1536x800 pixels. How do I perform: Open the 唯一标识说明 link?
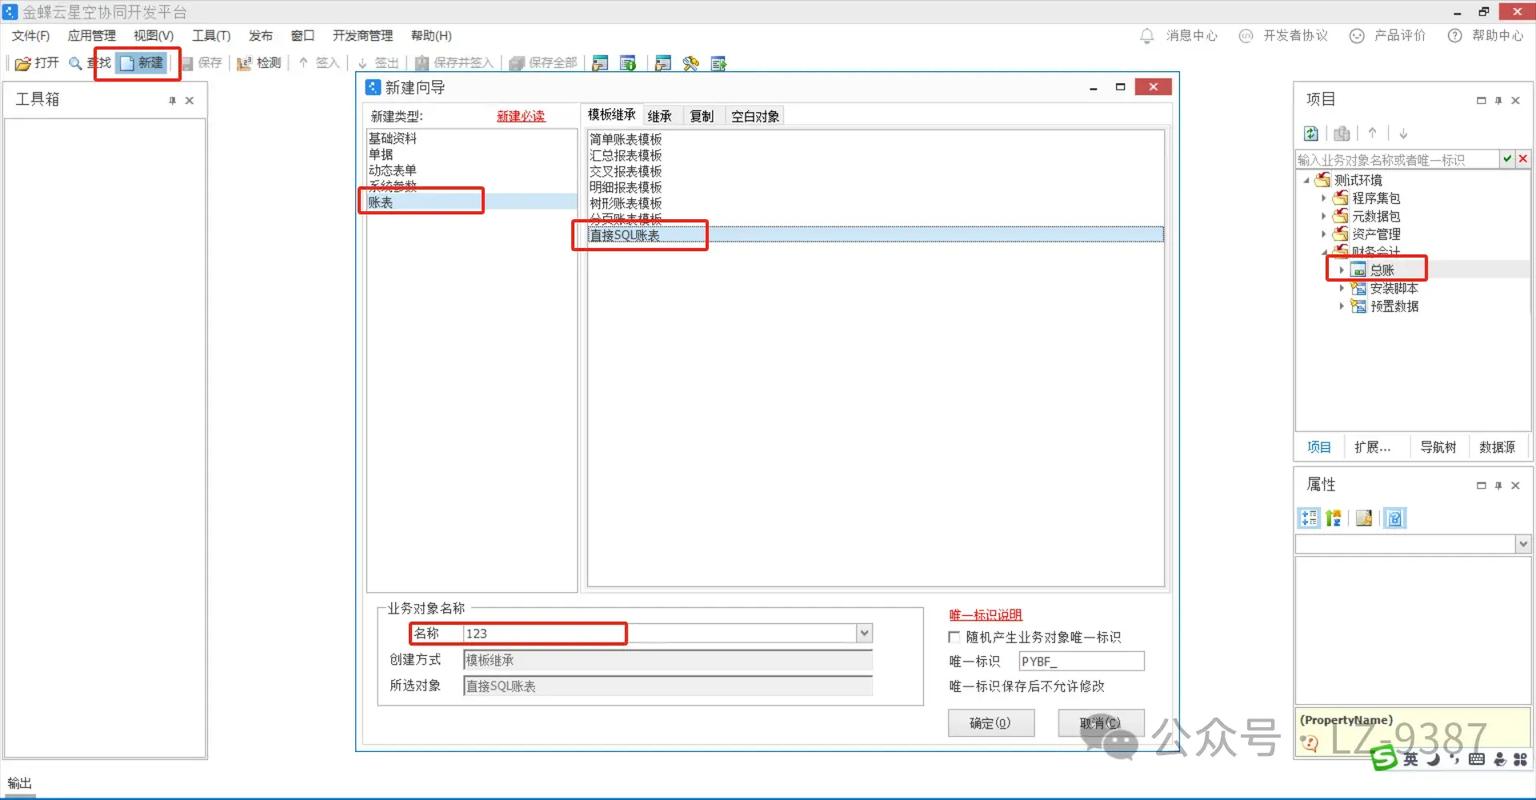click(x=986, y=615)
